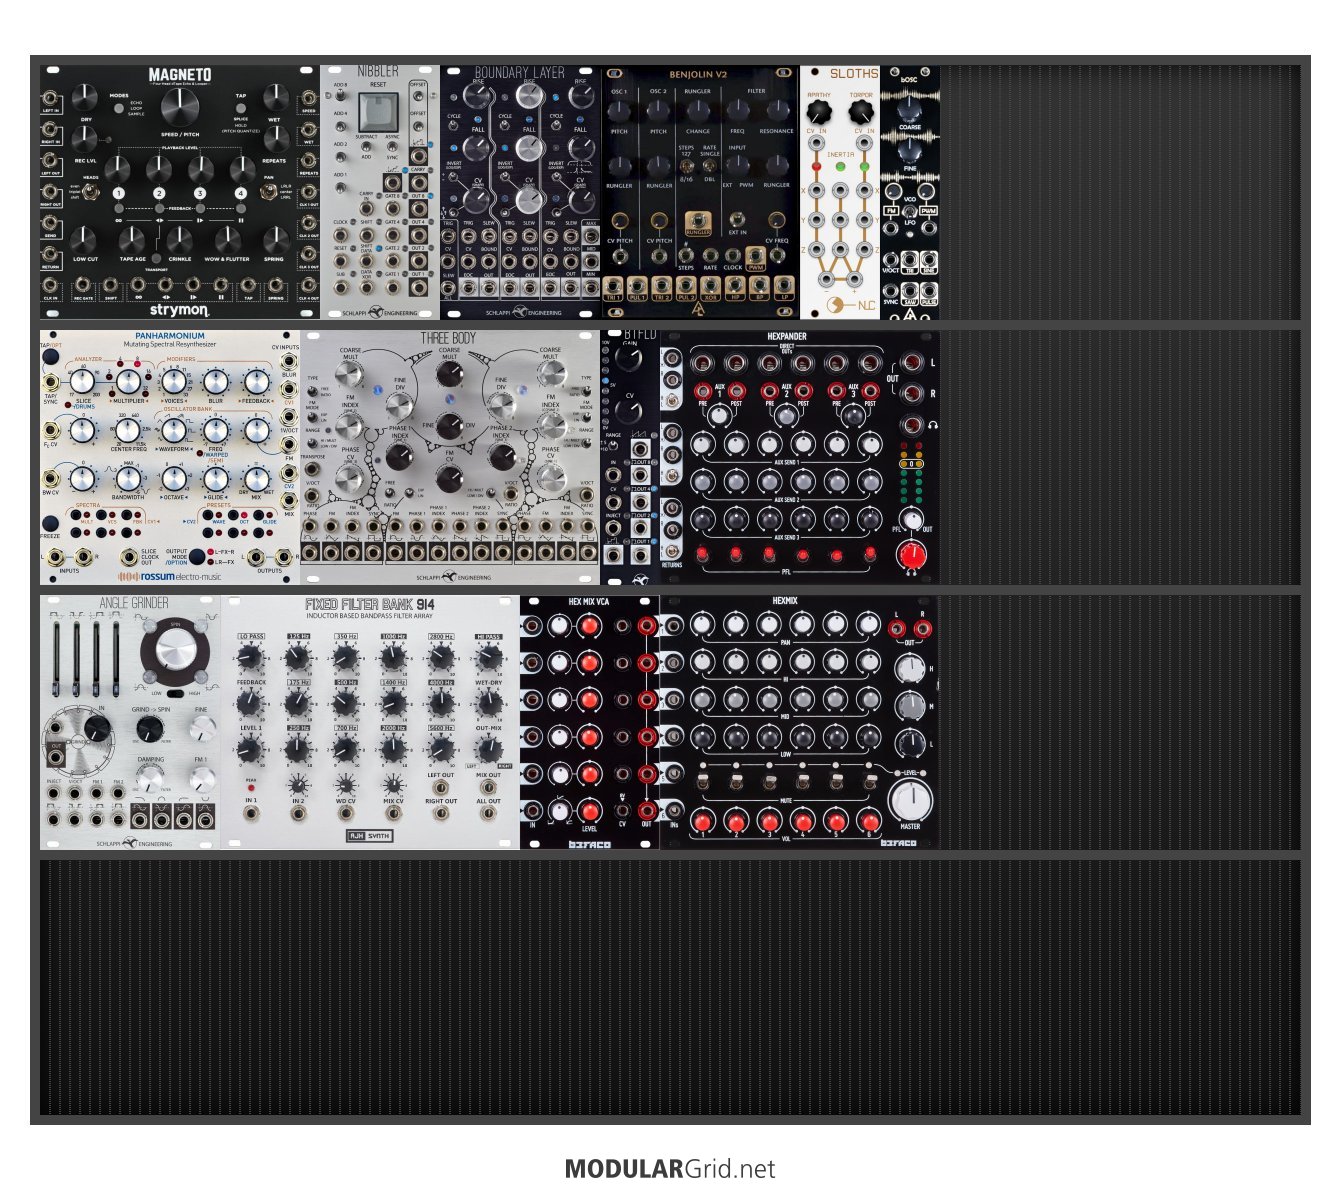This screenshot has height=1190, width=1341.
Task: Flip the Nibbler SUBTRACT/ADD switch
Action: point(366,147)
